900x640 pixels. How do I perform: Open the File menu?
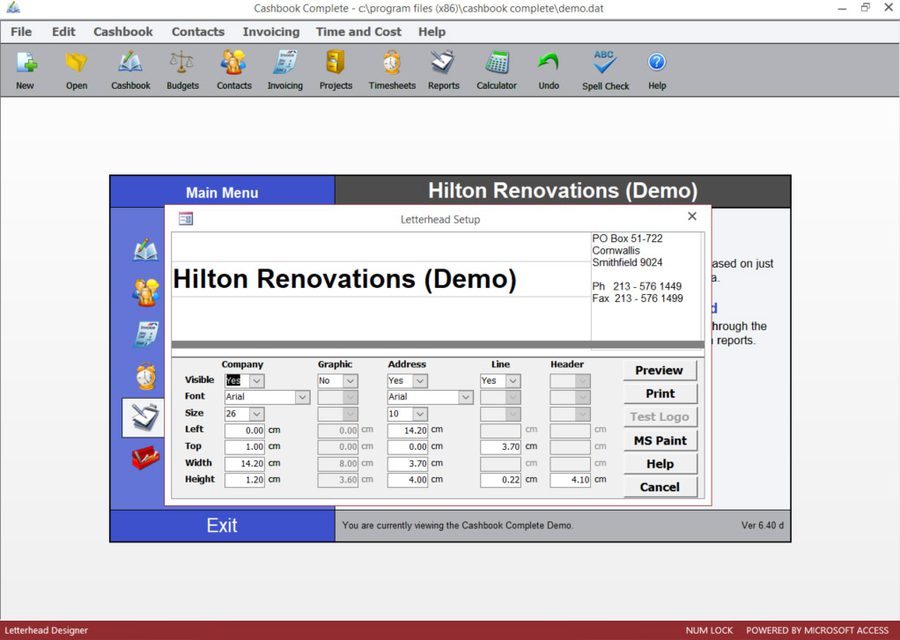point(21,32)
